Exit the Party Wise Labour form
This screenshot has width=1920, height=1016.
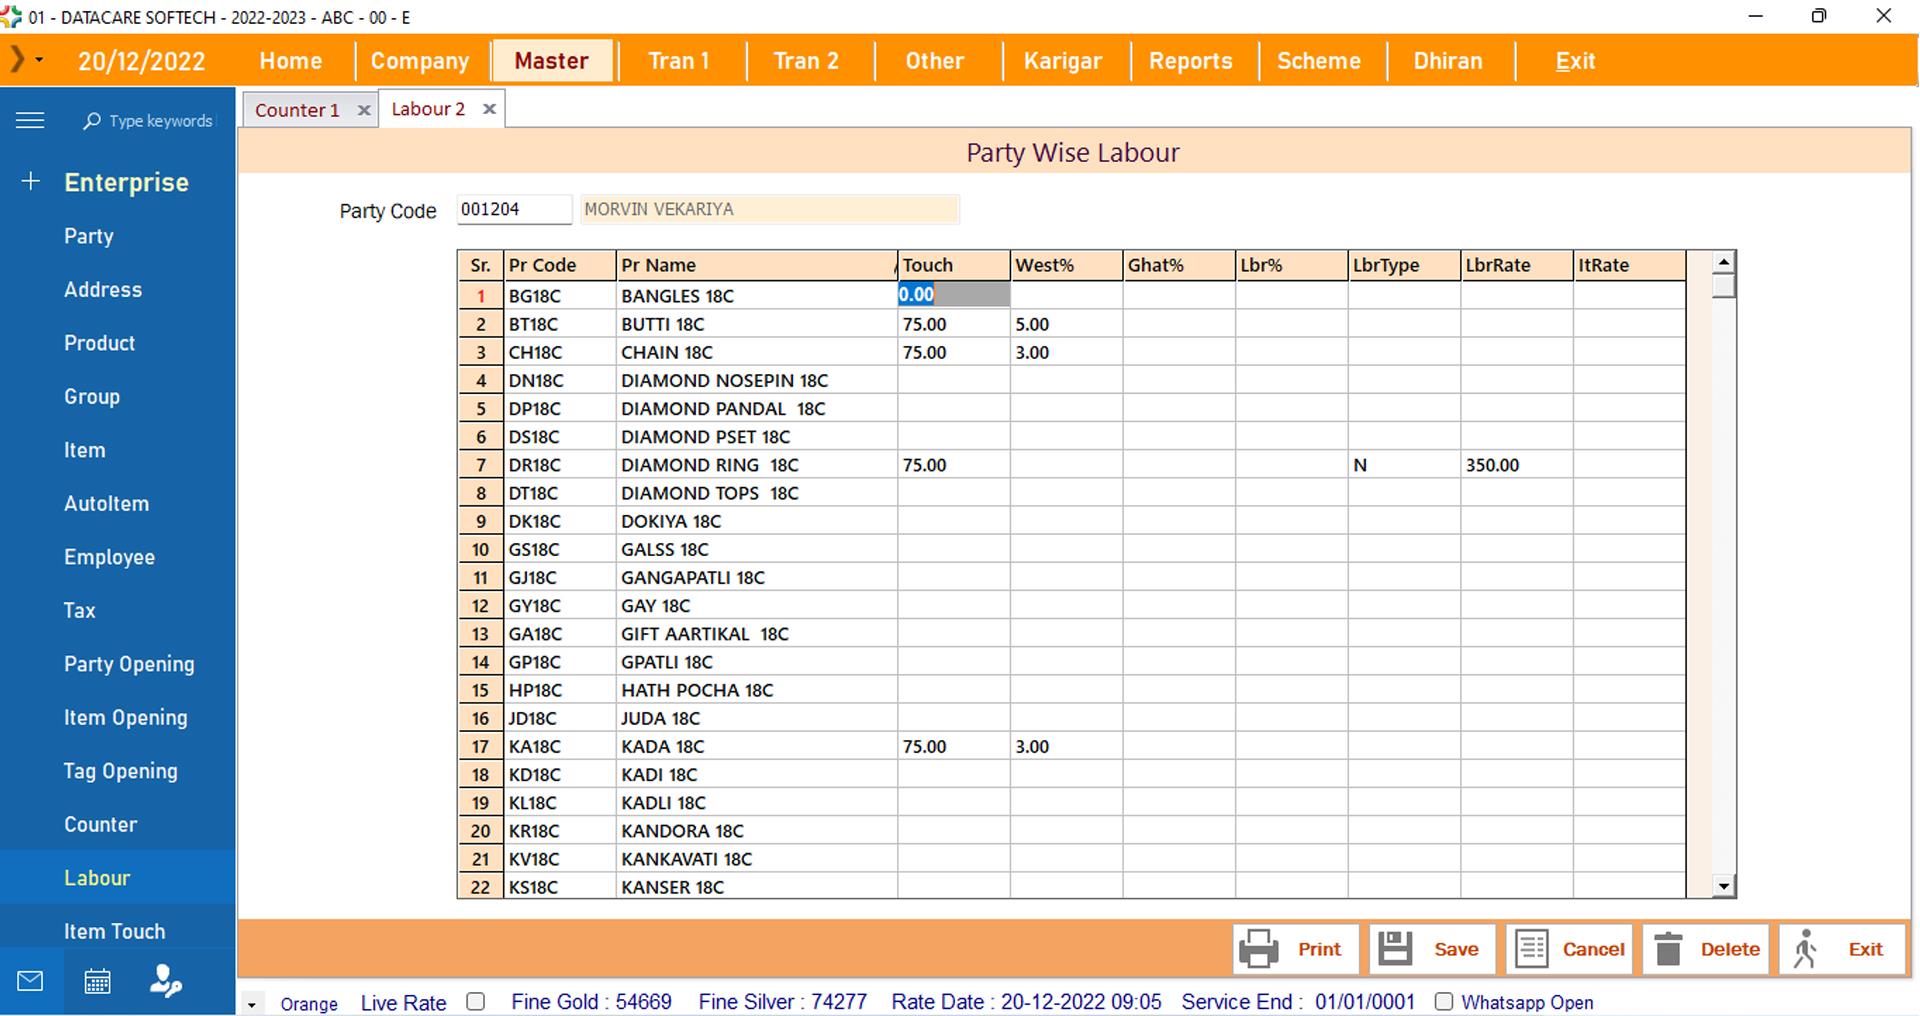(x=1842, y=949)
